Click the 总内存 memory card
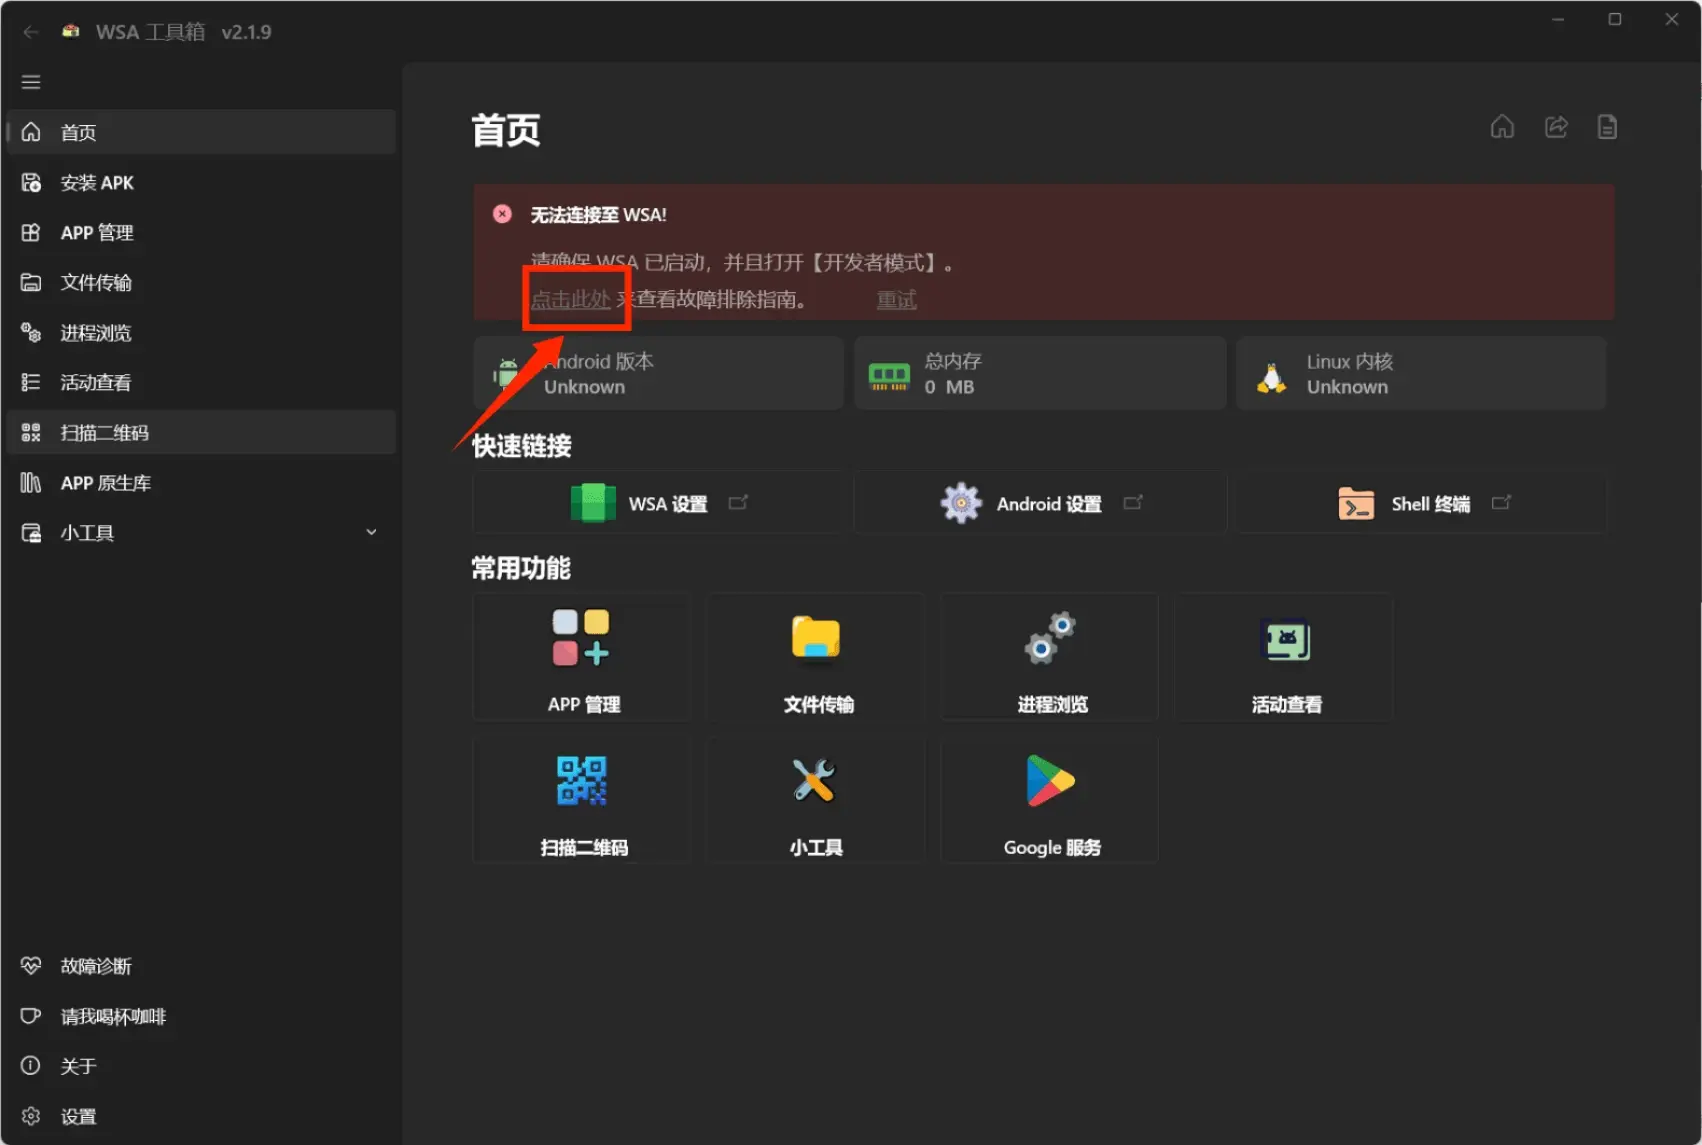The width and height of the screenshot is (1702, 1145). 1040,373
